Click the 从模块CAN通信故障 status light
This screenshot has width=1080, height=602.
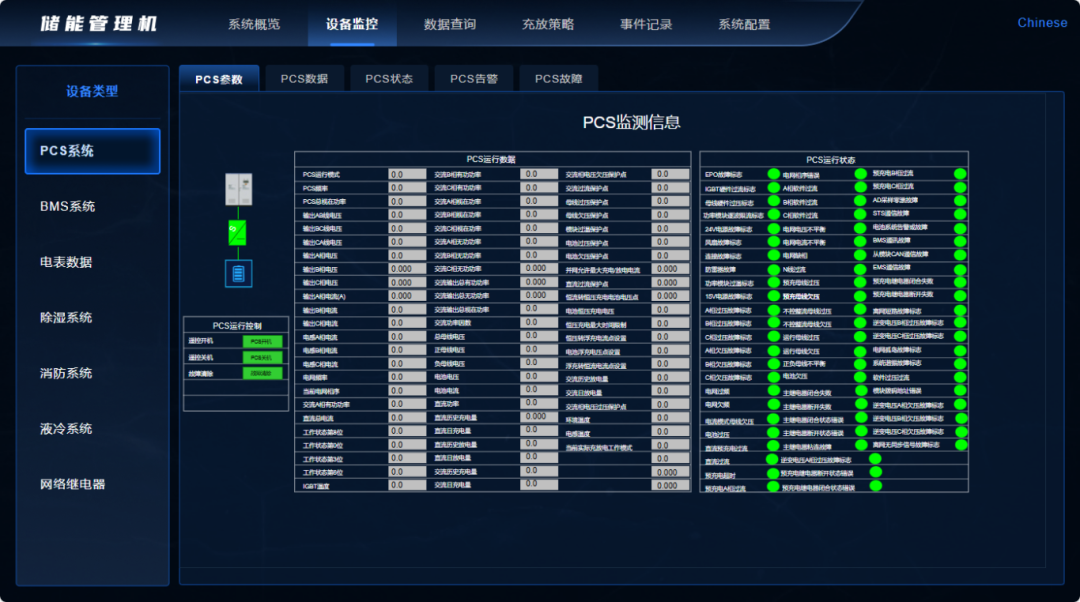[x=960, y=255]
